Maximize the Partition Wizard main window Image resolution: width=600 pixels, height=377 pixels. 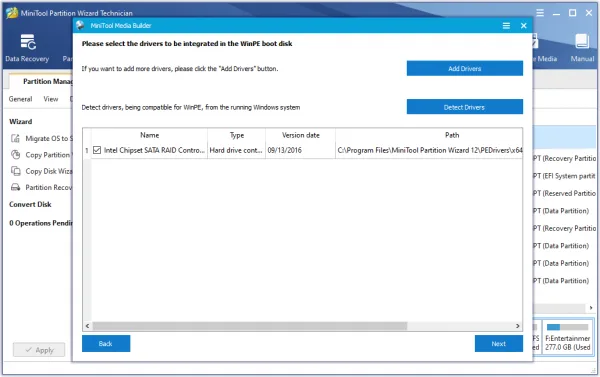tap(572, 13)
